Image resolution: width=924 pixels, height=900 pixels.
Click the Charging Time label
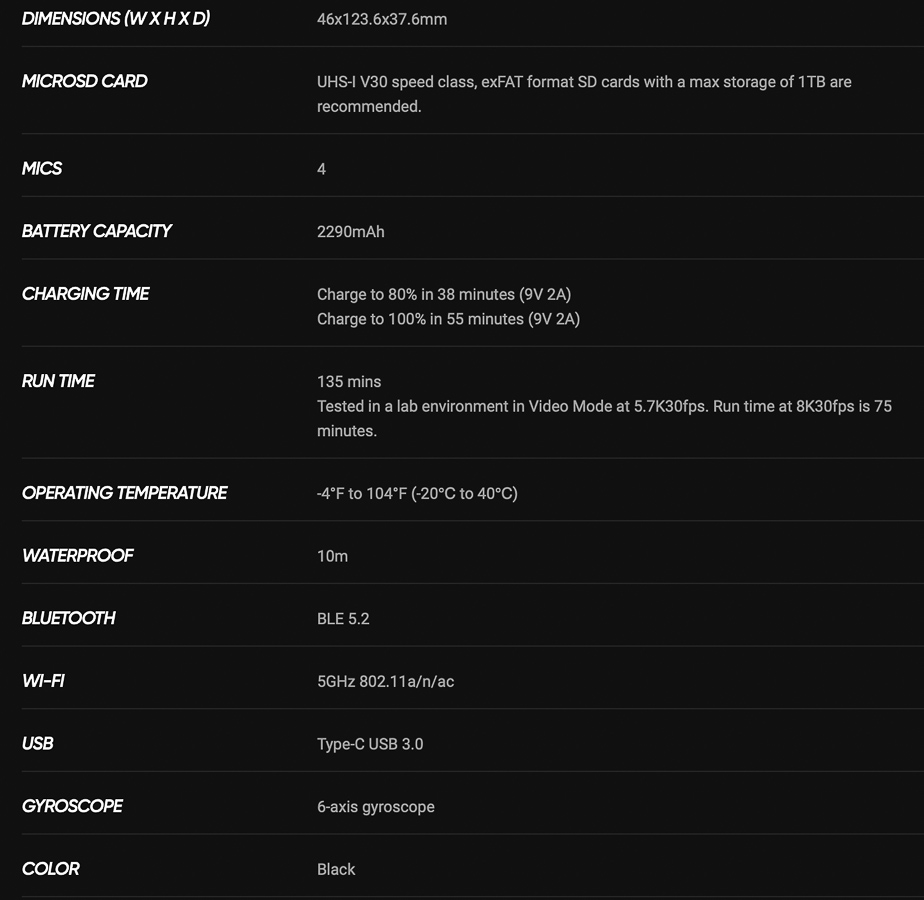(85, 294)
